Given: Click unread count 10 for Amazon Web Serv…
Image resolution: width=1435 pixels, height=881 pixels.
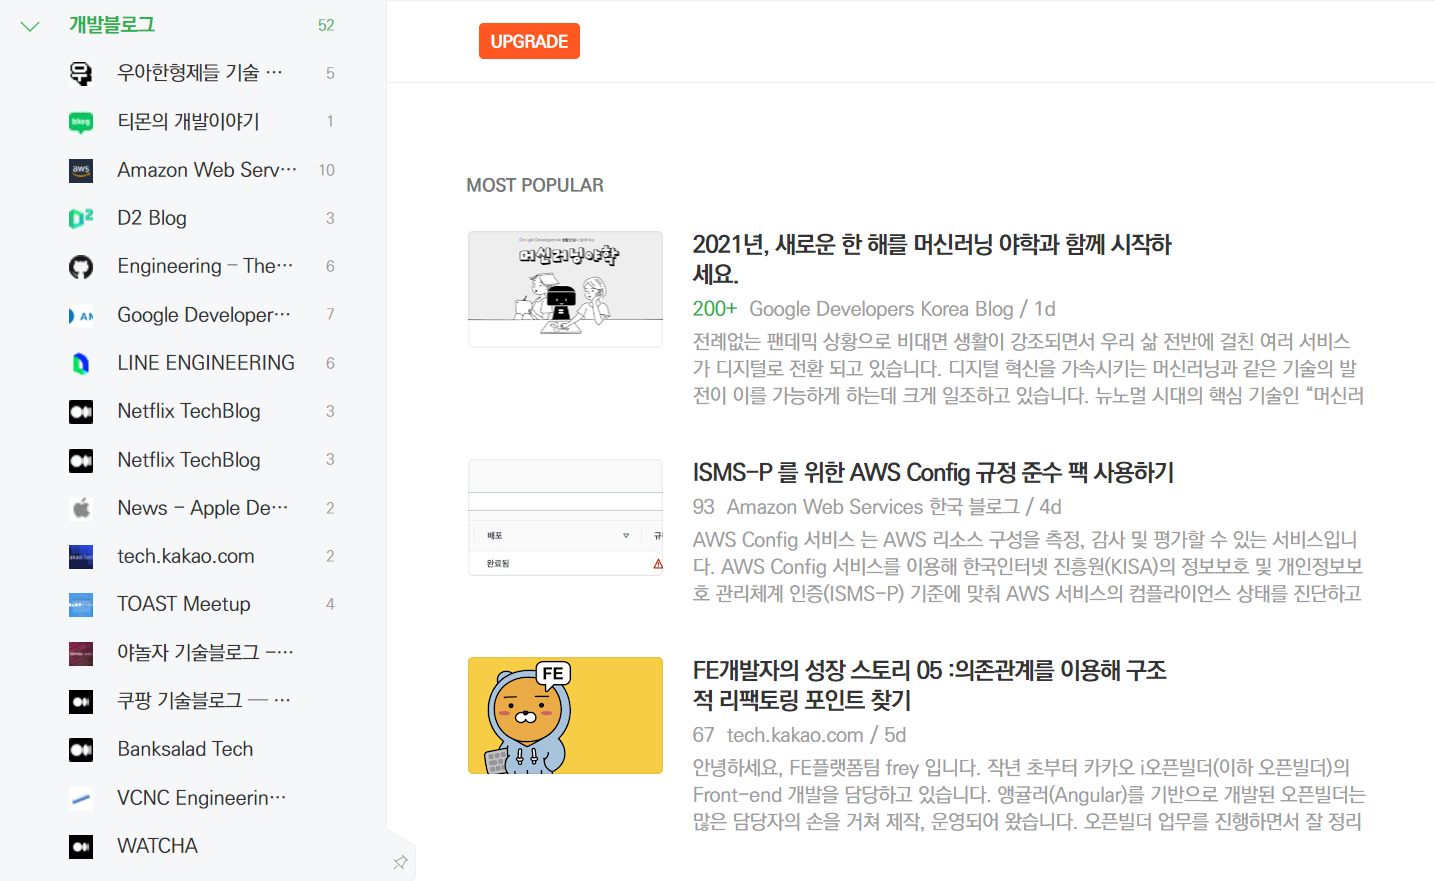Looking at the screenshot, I should point(327,170).
